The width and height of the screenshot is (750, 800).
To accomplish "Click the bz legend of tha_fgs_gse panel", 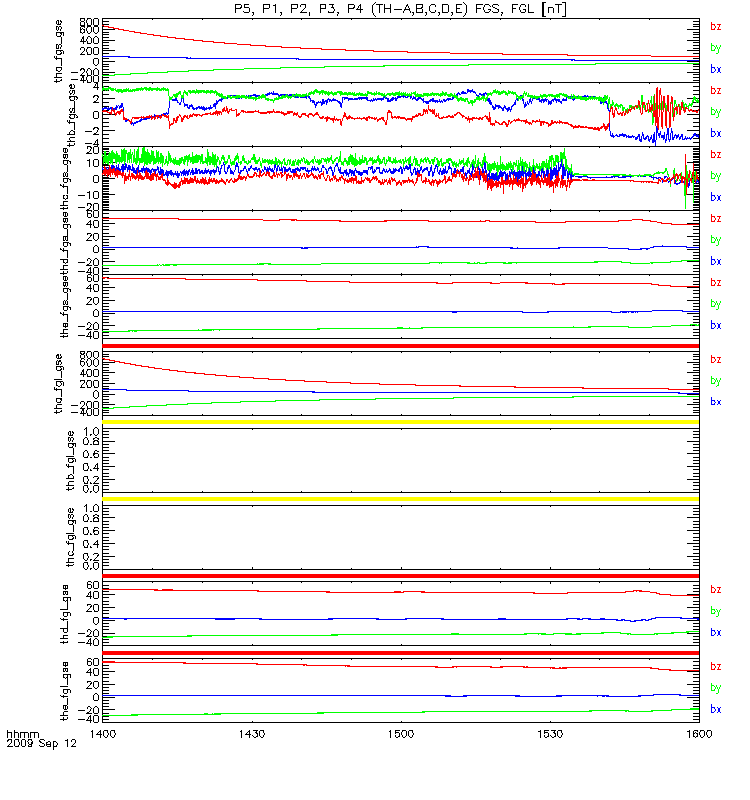I will click(716, 27).
